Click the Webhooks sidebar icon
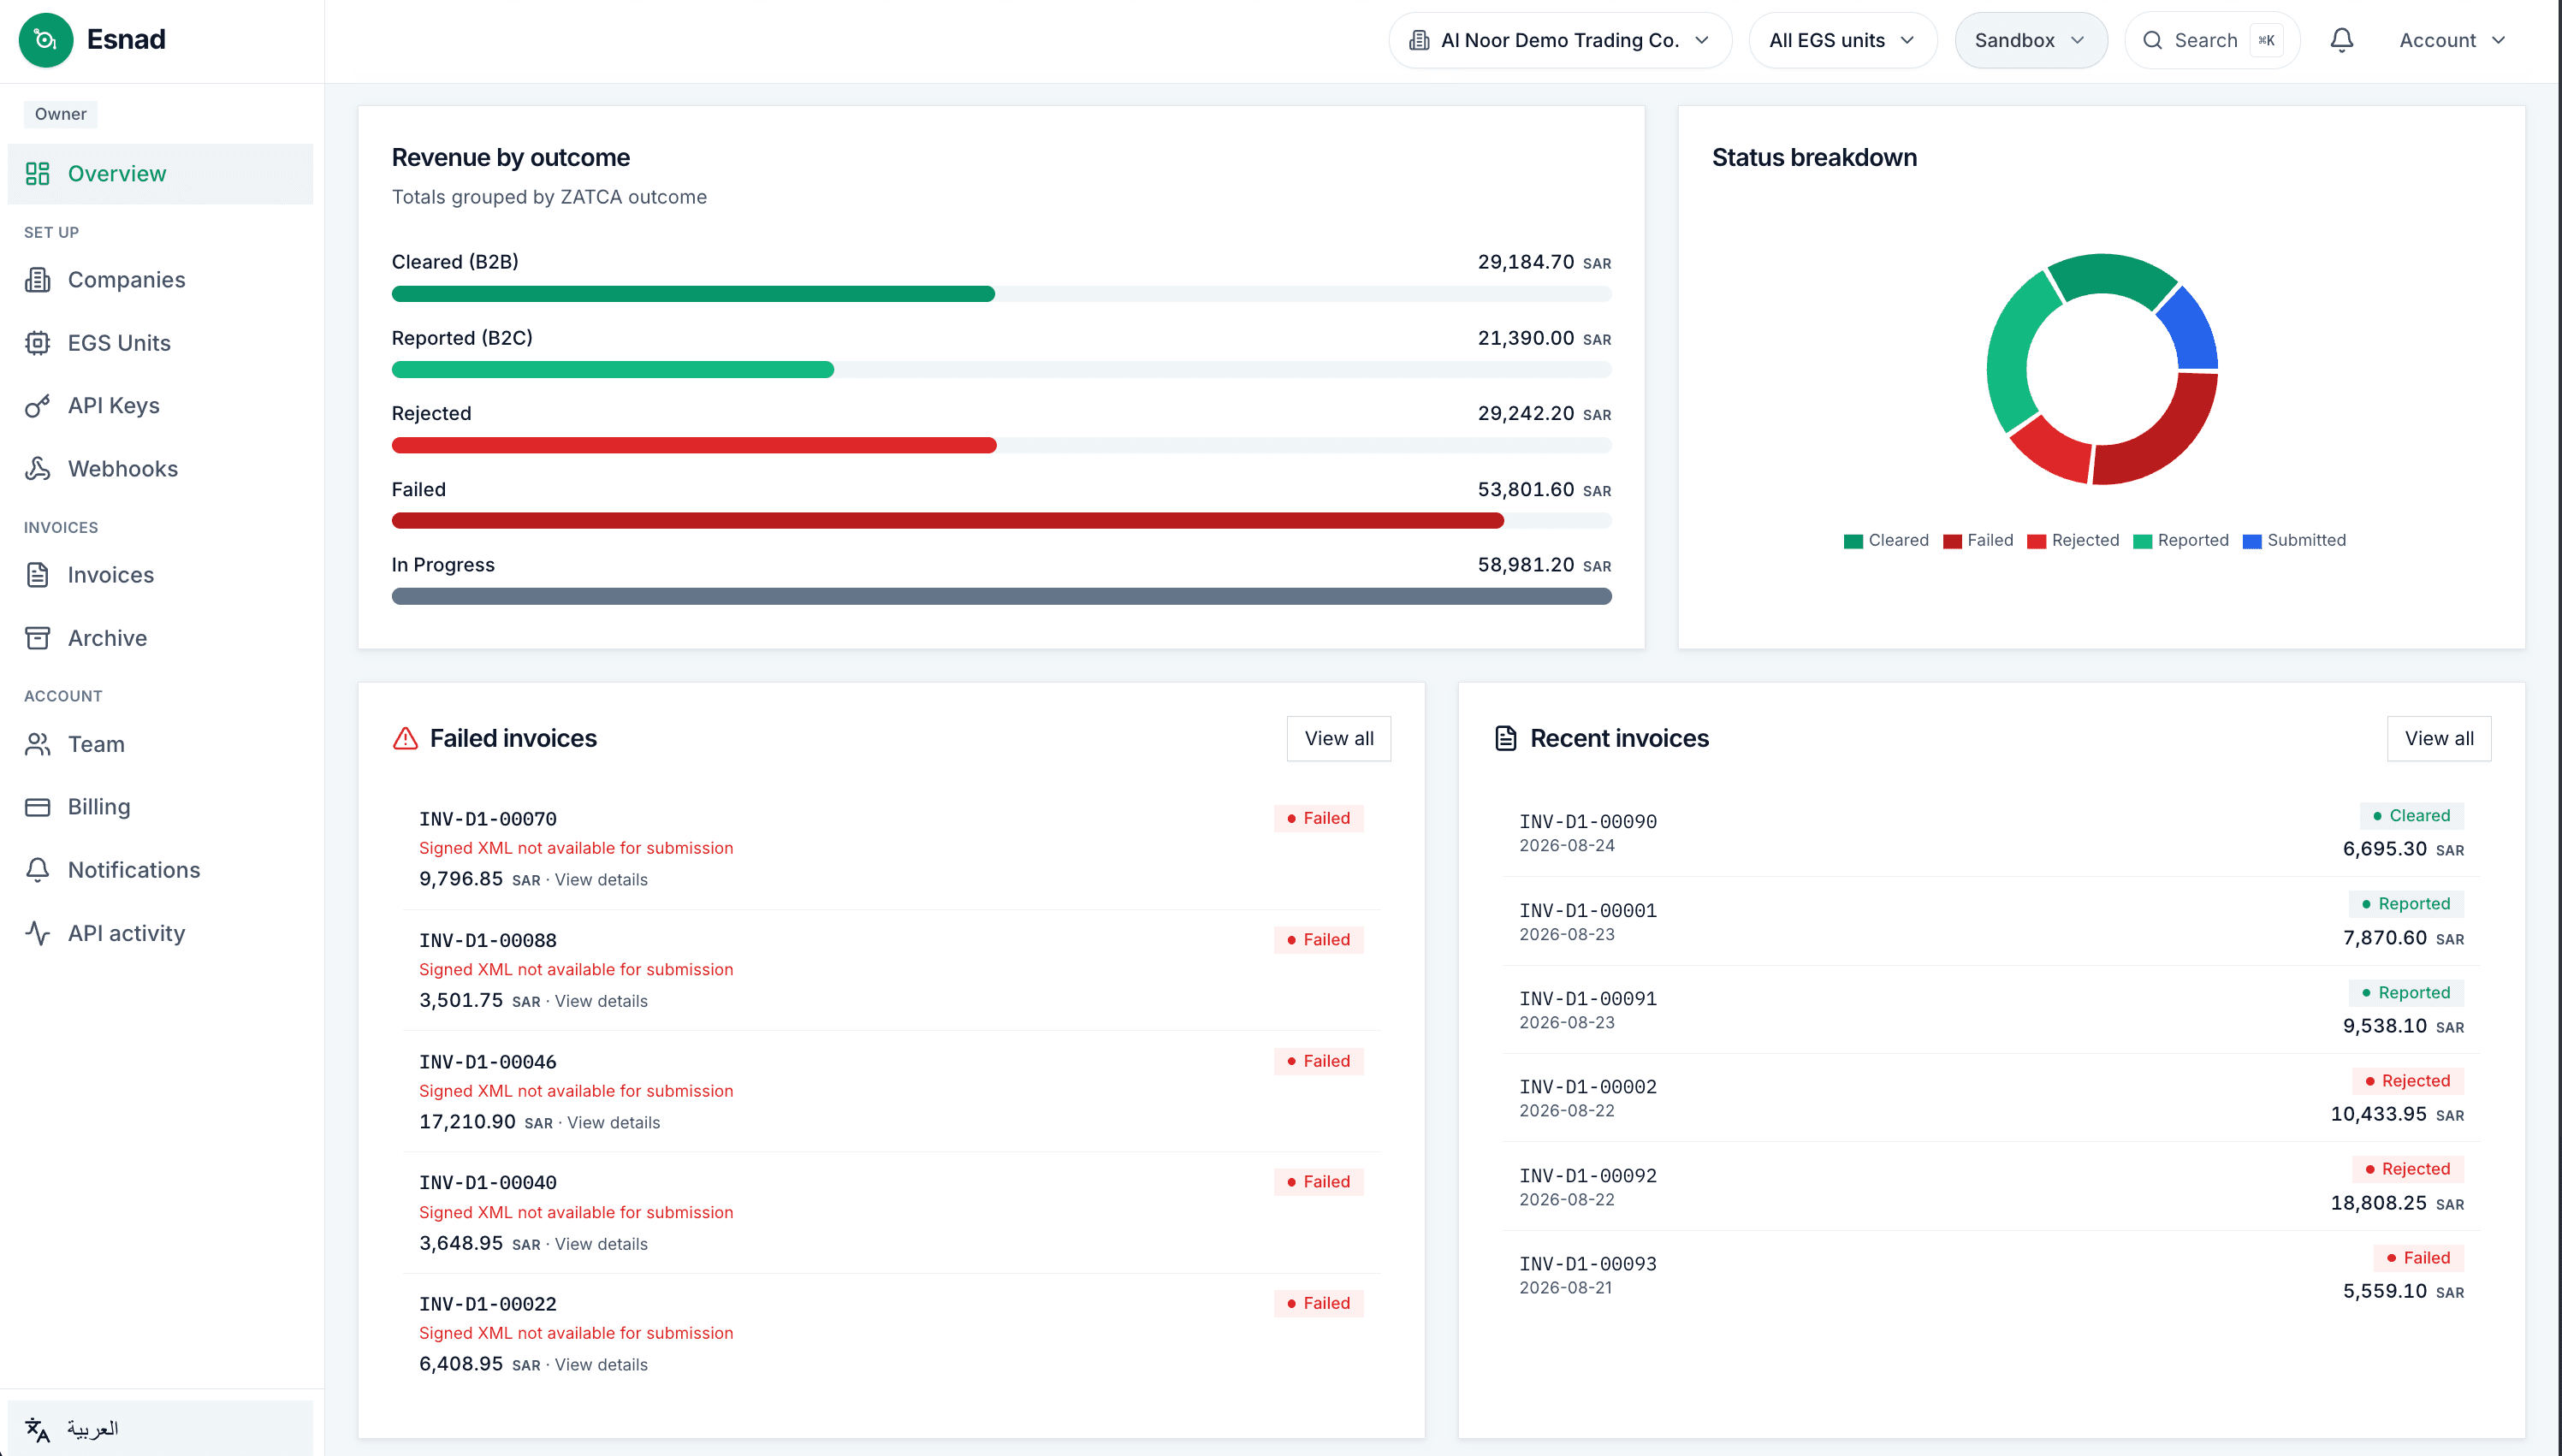 (38, 468)
